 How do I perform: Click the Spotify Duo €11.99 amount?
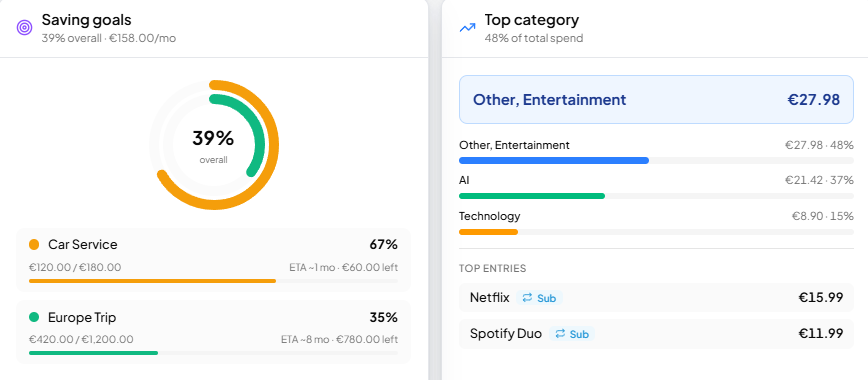point(821,333)
